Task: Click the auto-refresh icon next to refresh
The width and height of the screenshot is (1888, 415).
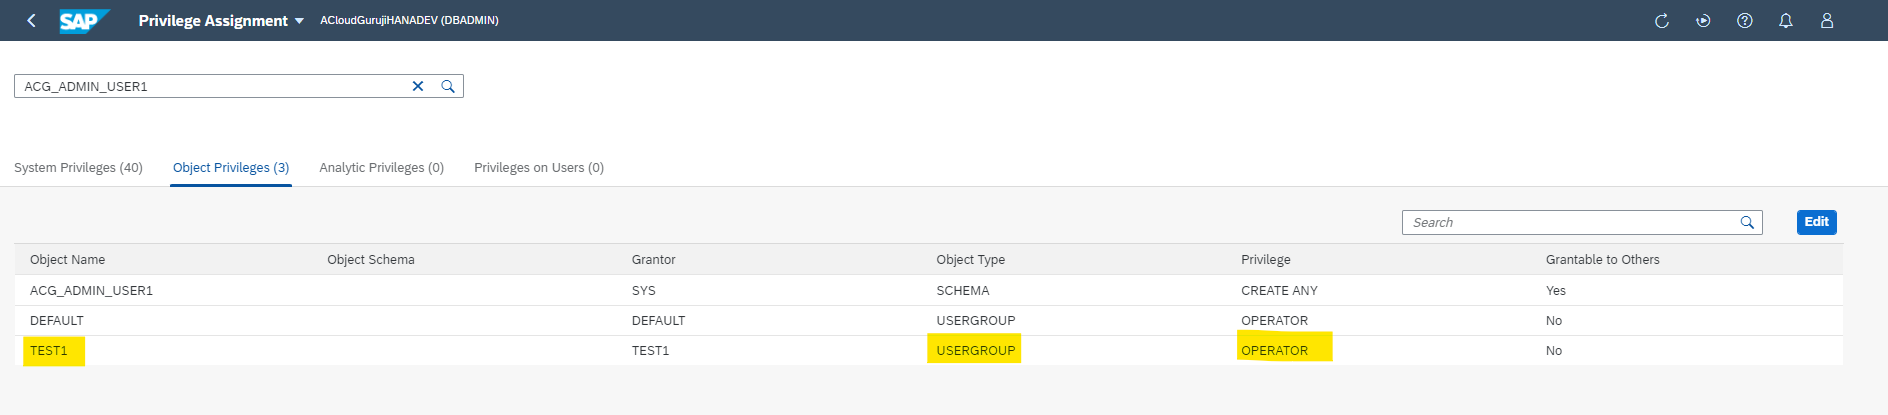Action: pyautogui.click(x=1703, y=20)
